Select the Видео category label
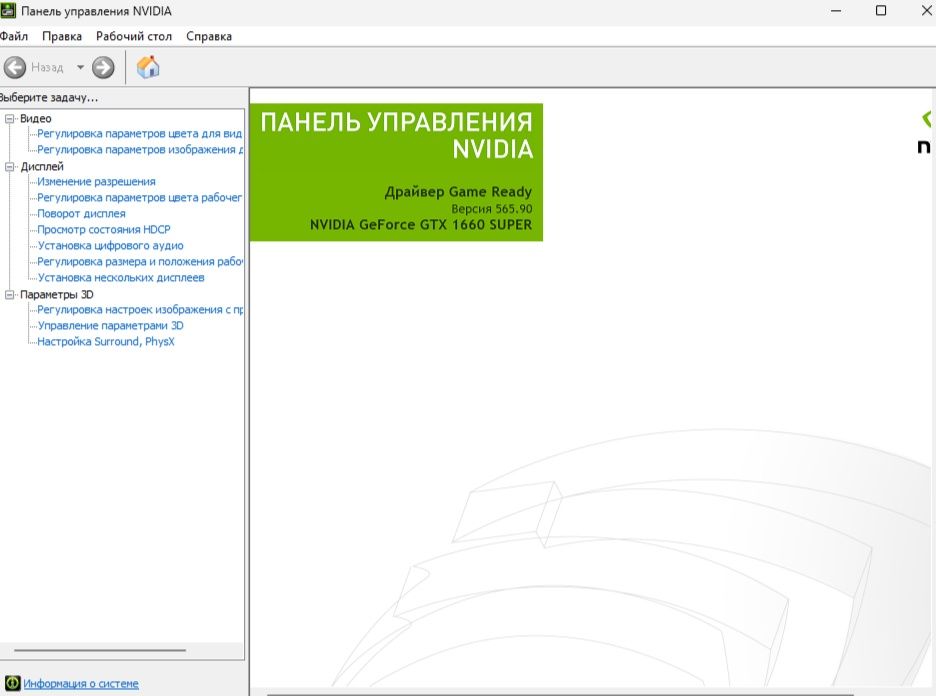Viewport: 936px width, 696px height. point(36,119)
